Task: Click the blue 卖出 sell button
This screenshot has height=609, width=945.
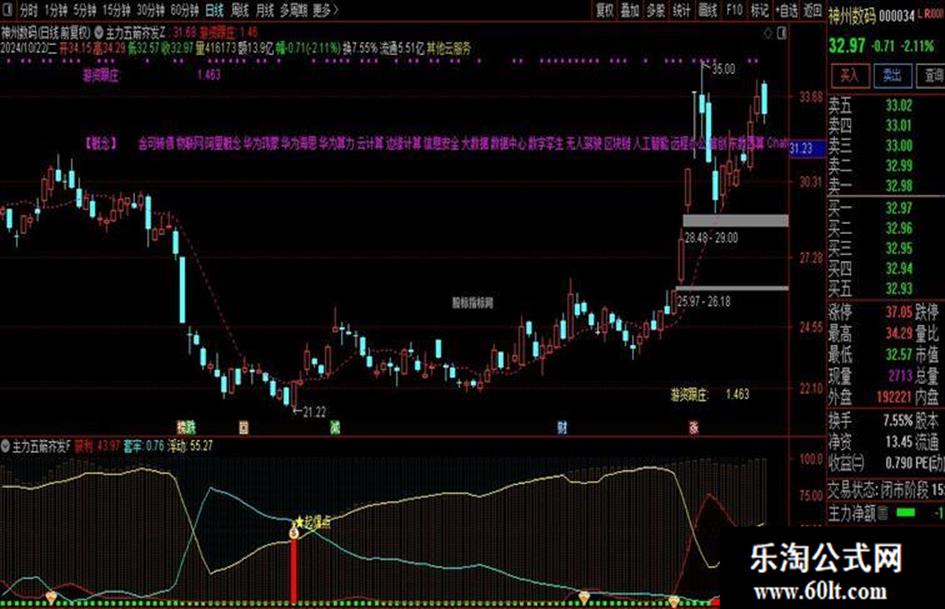Action: point(891,76)
